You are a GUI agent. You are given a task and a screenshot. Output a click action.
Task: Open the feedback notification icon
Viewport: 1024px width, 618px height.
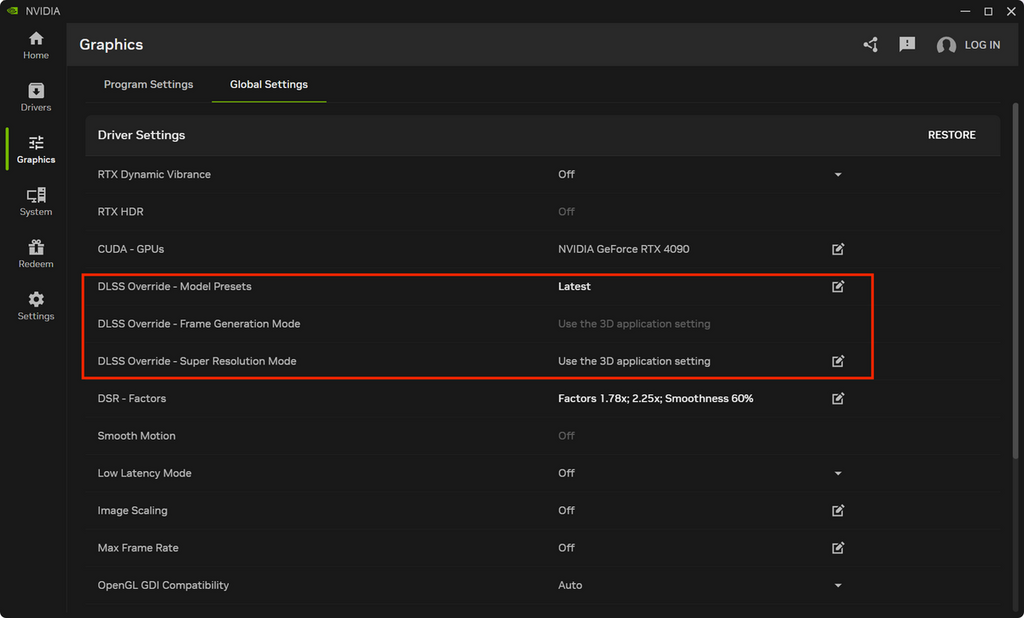[907, 44]
